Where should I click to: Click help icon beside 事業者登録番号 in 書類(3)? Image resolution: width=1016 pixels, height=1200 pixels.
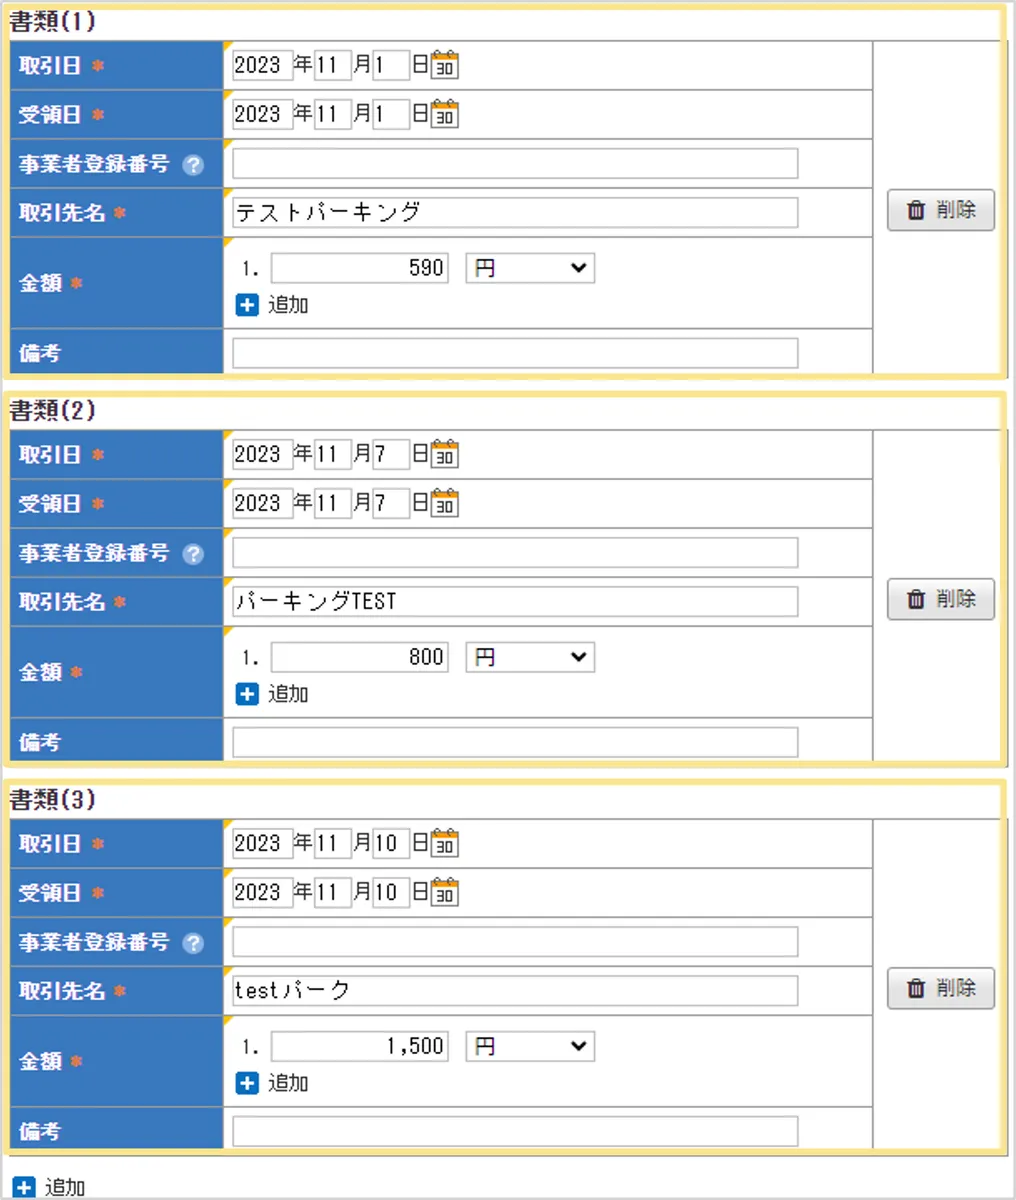click(194, 943)
